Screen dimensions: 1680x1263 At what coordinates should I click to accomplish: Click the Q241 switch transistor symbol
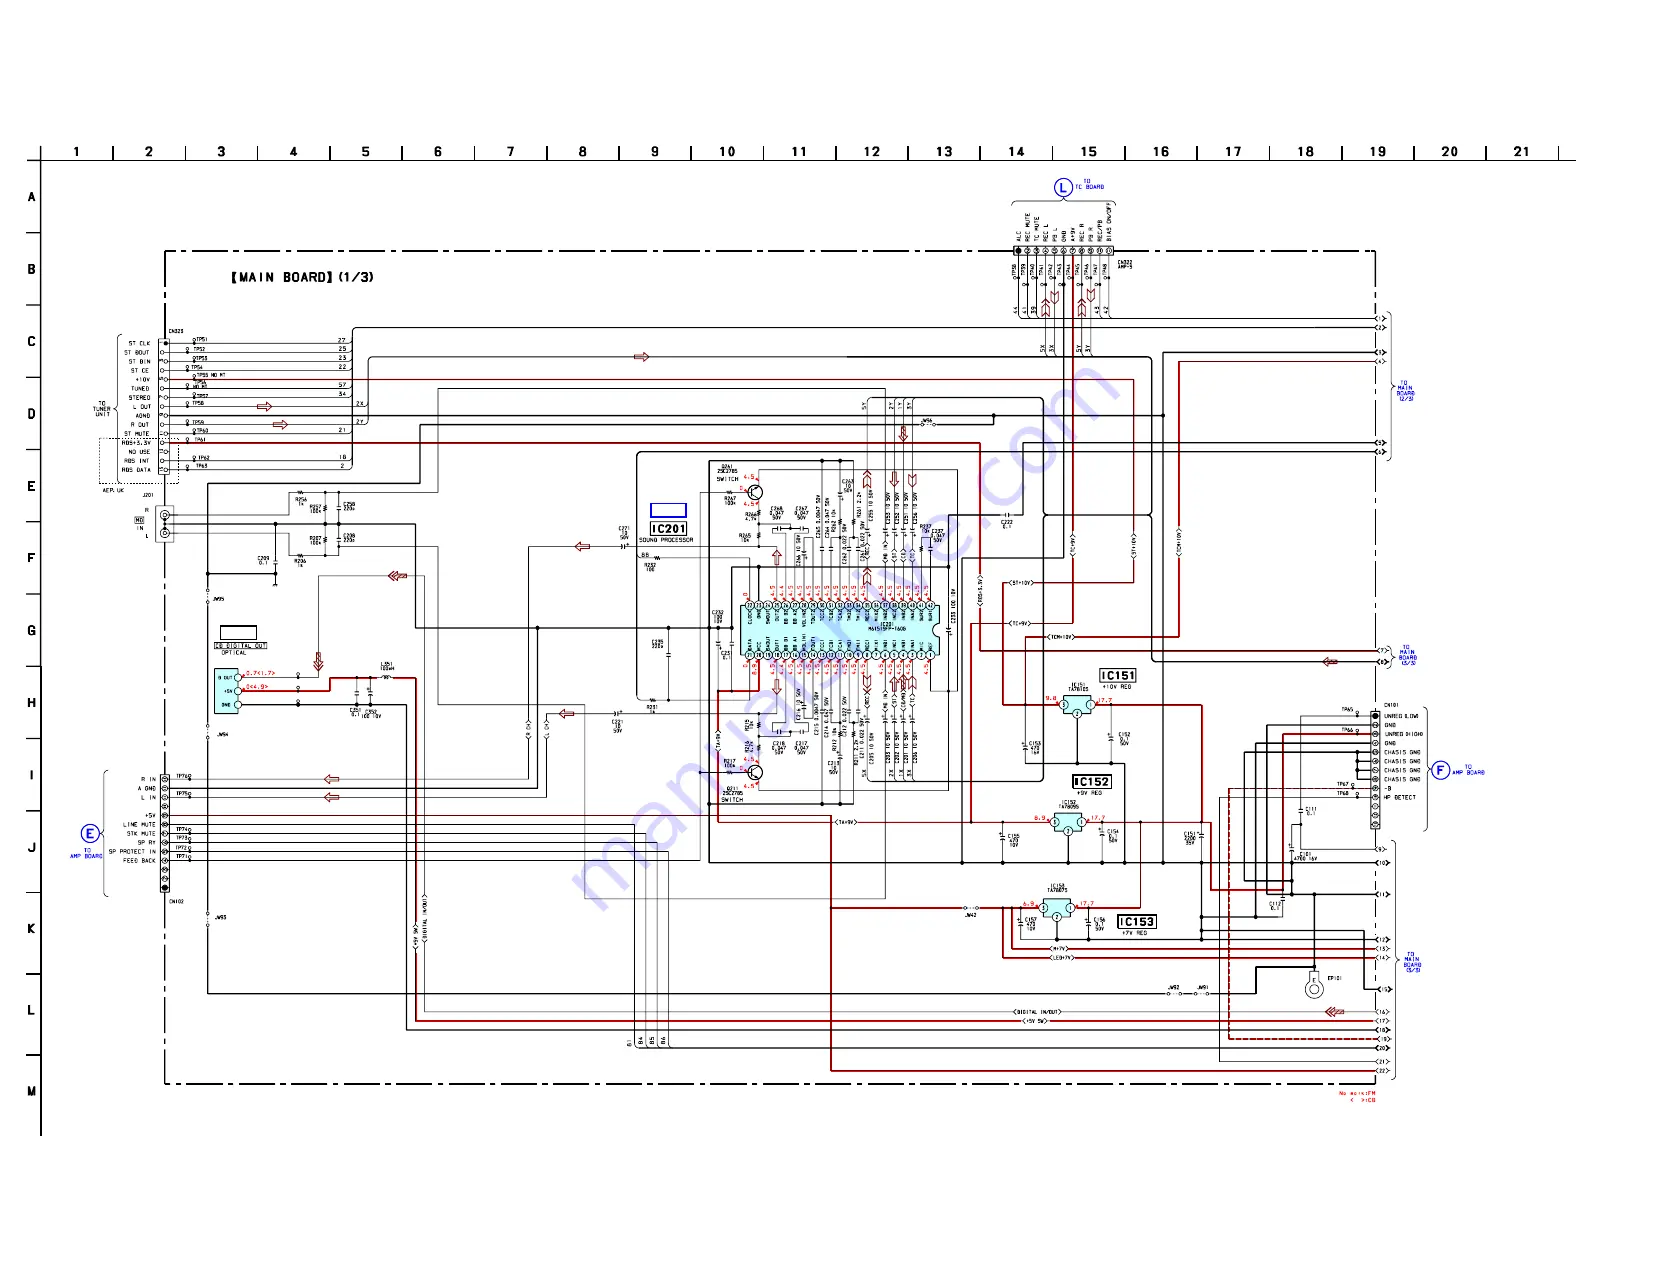point(753,491)
